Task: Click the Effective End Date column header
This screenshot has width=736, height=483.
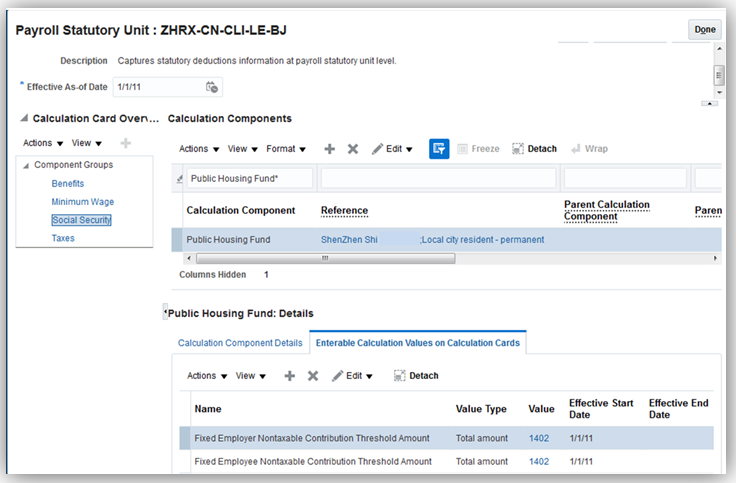Action: (678, 409)
